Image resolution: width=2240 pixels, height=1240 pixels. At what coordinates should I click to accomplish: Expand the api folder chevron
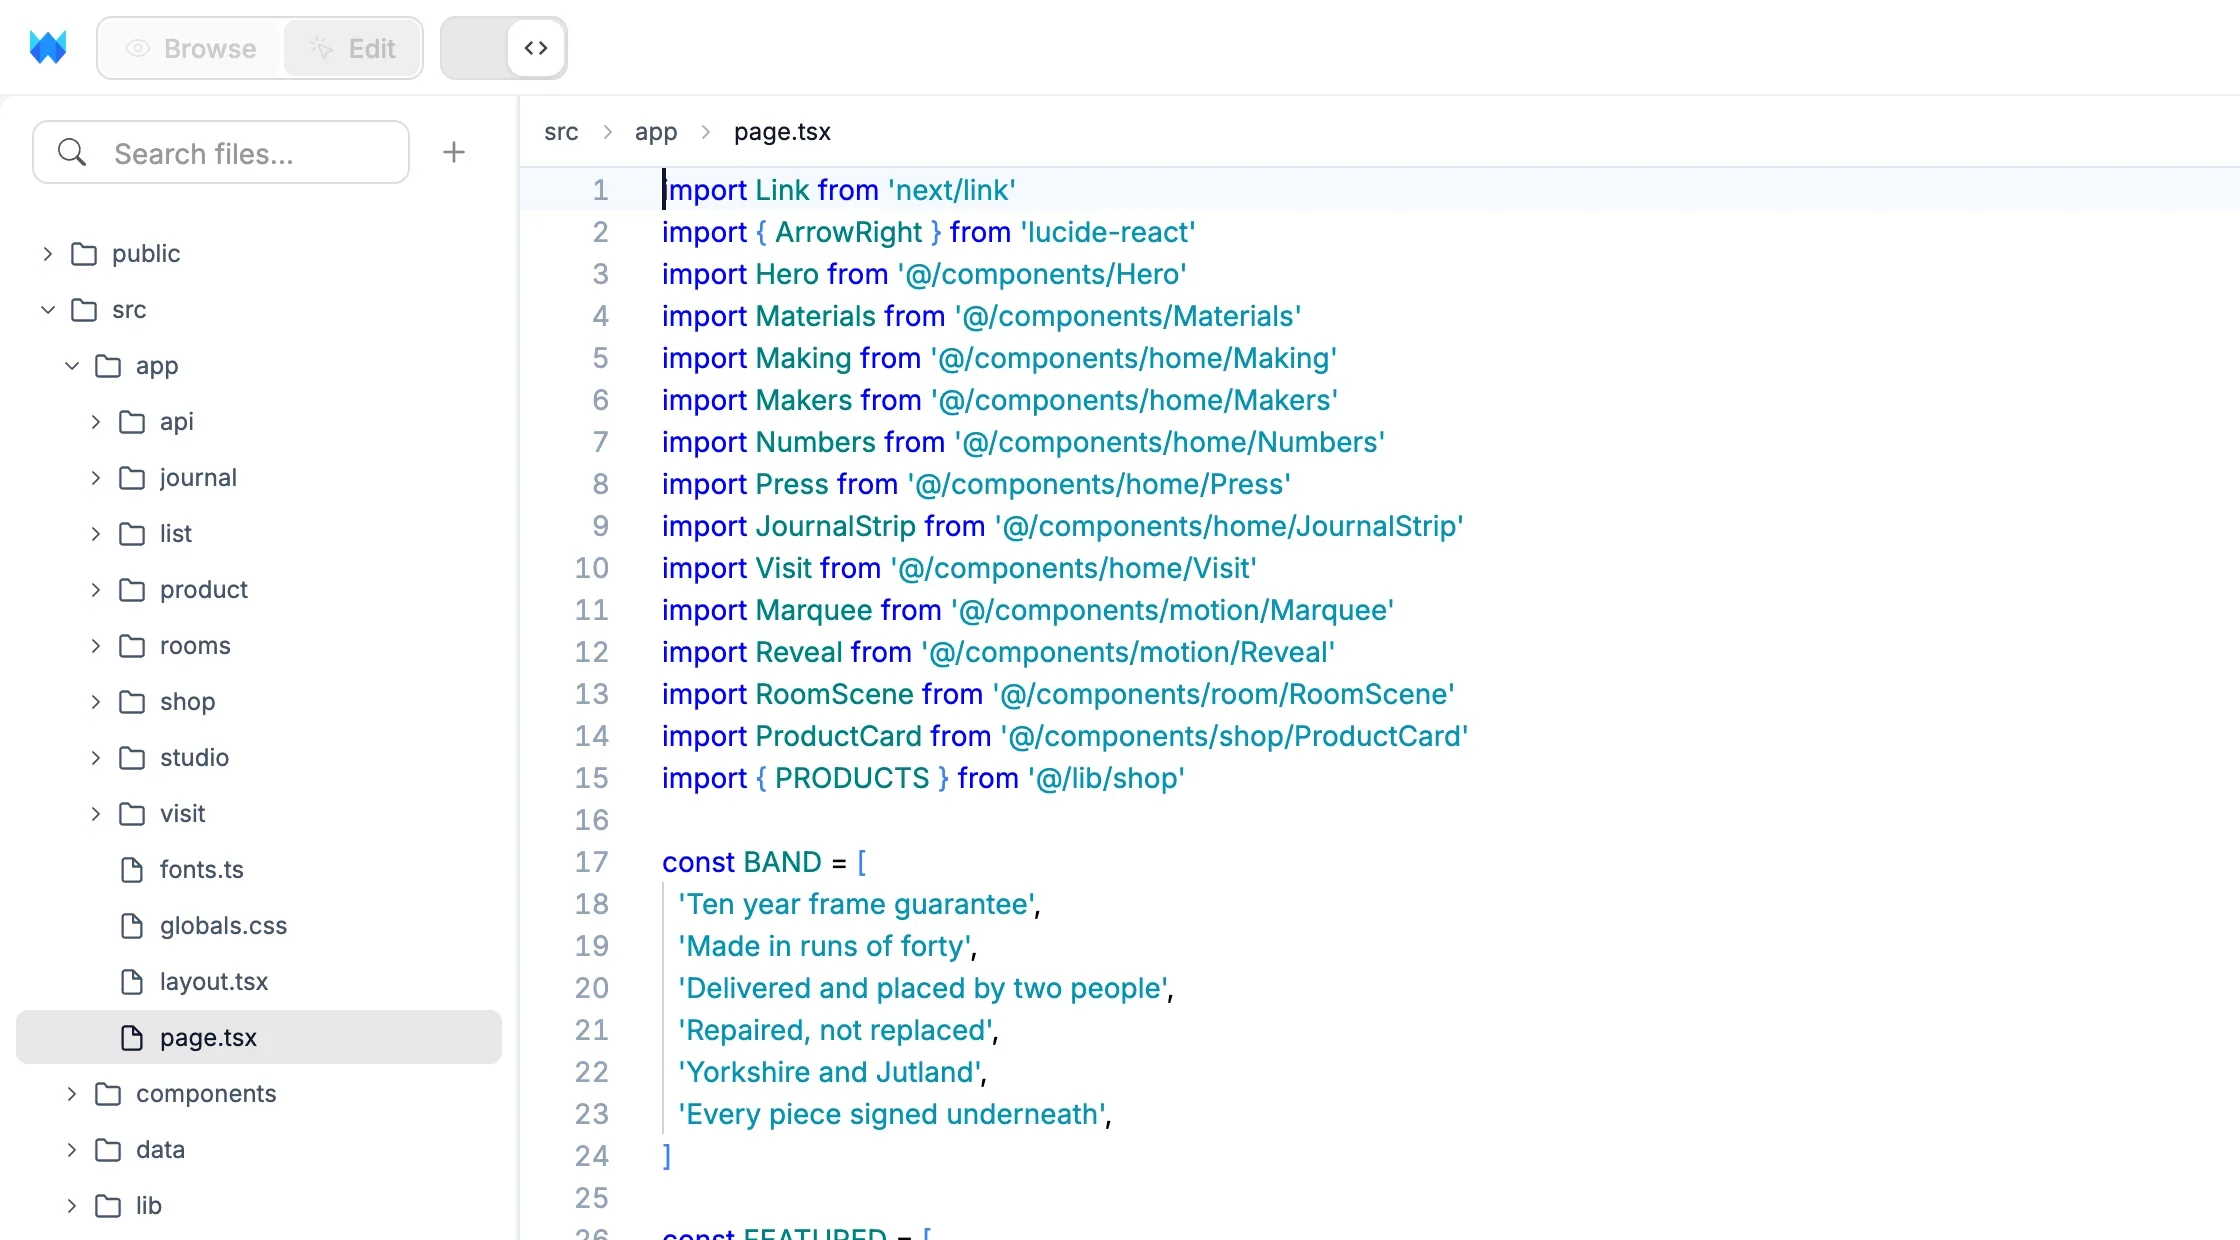click(x=95, y=422)
